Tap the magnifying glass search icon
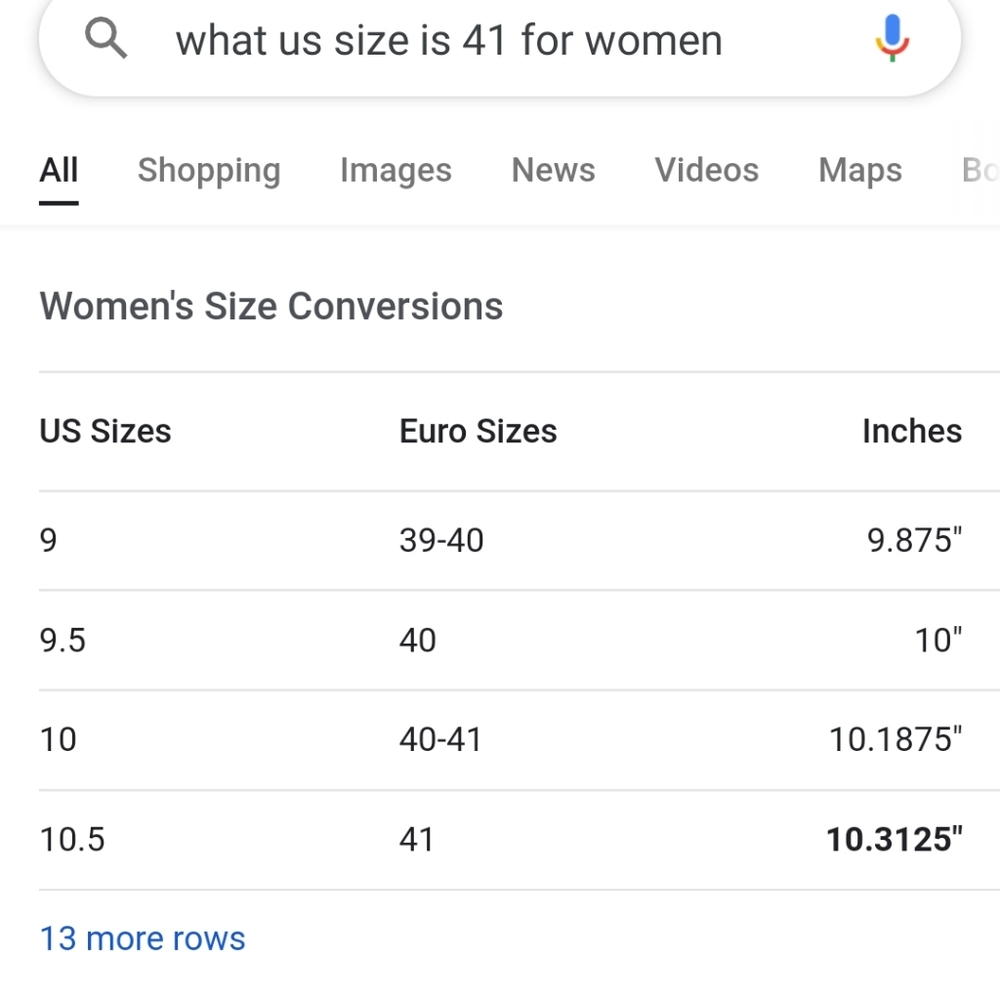 coord(106,38)
